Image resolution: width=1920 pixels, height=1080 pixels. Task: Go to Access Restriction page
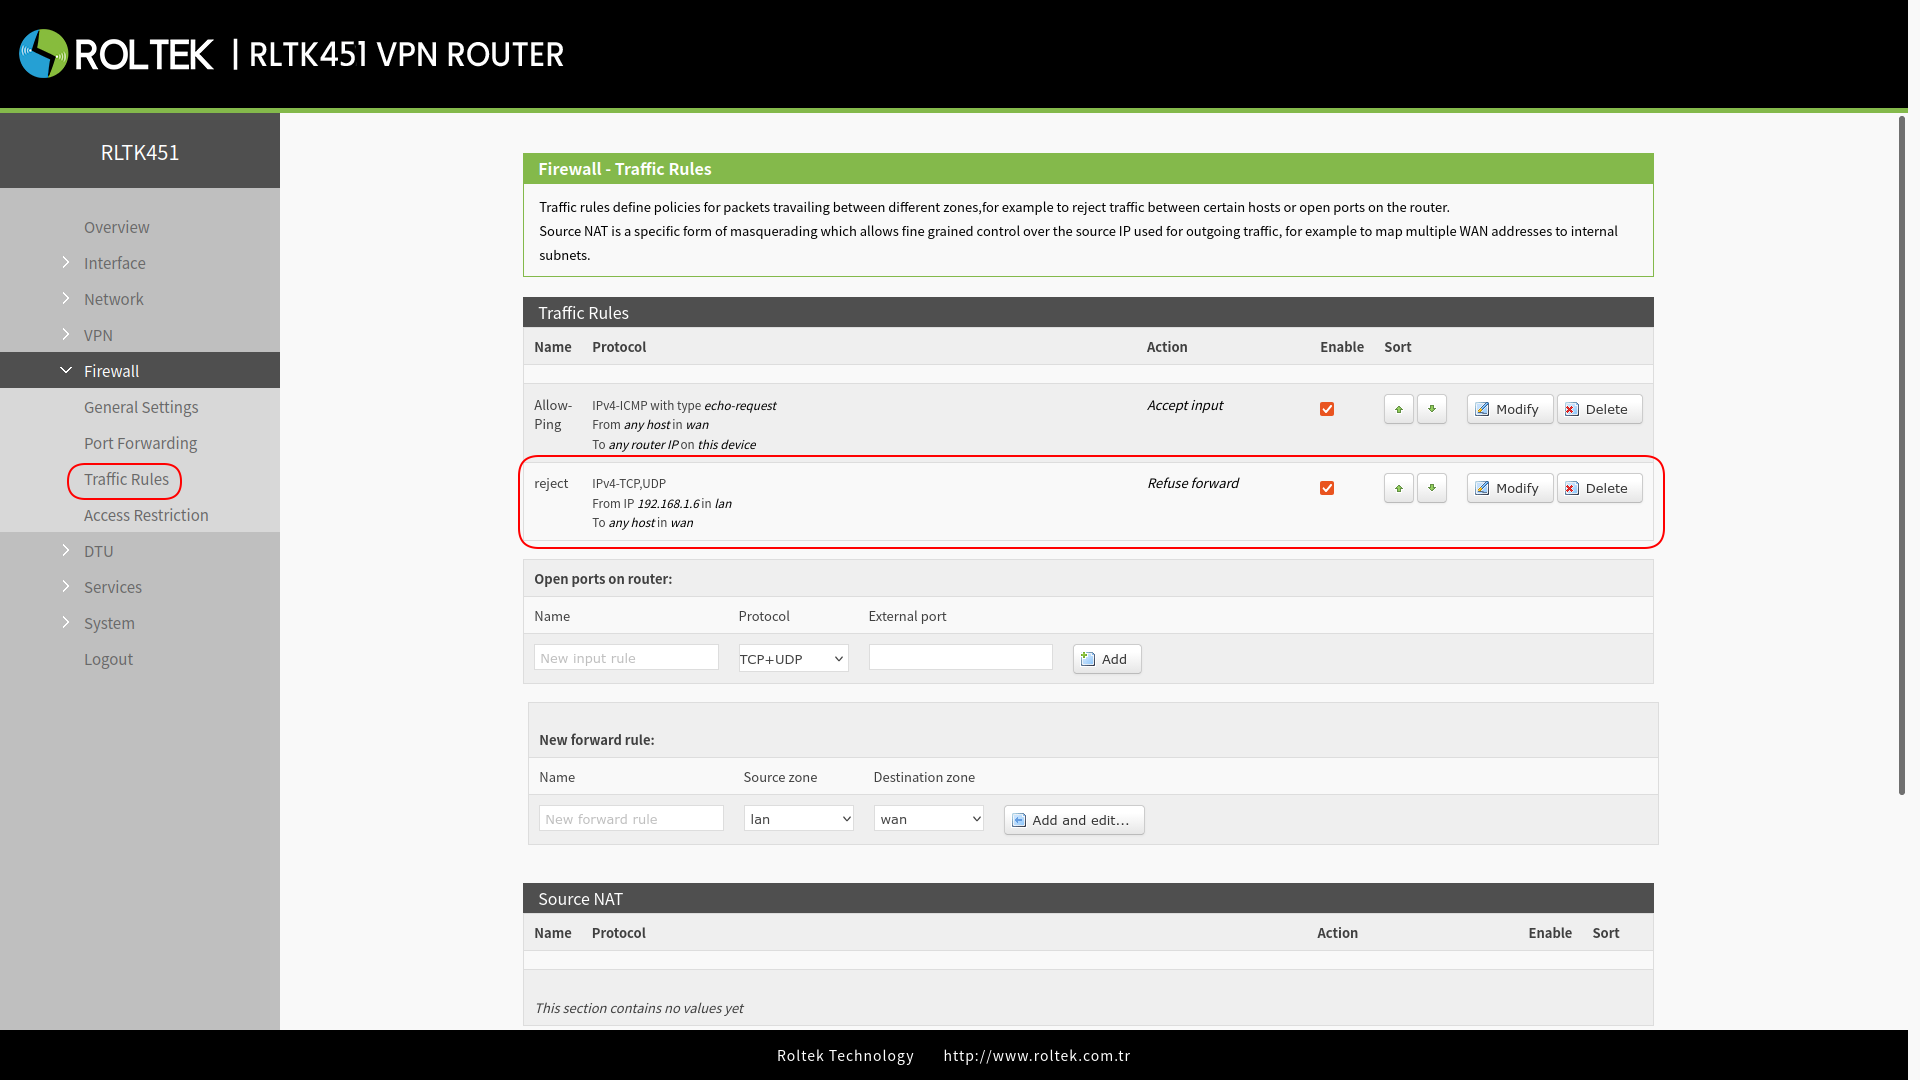(x=146, y=515)
